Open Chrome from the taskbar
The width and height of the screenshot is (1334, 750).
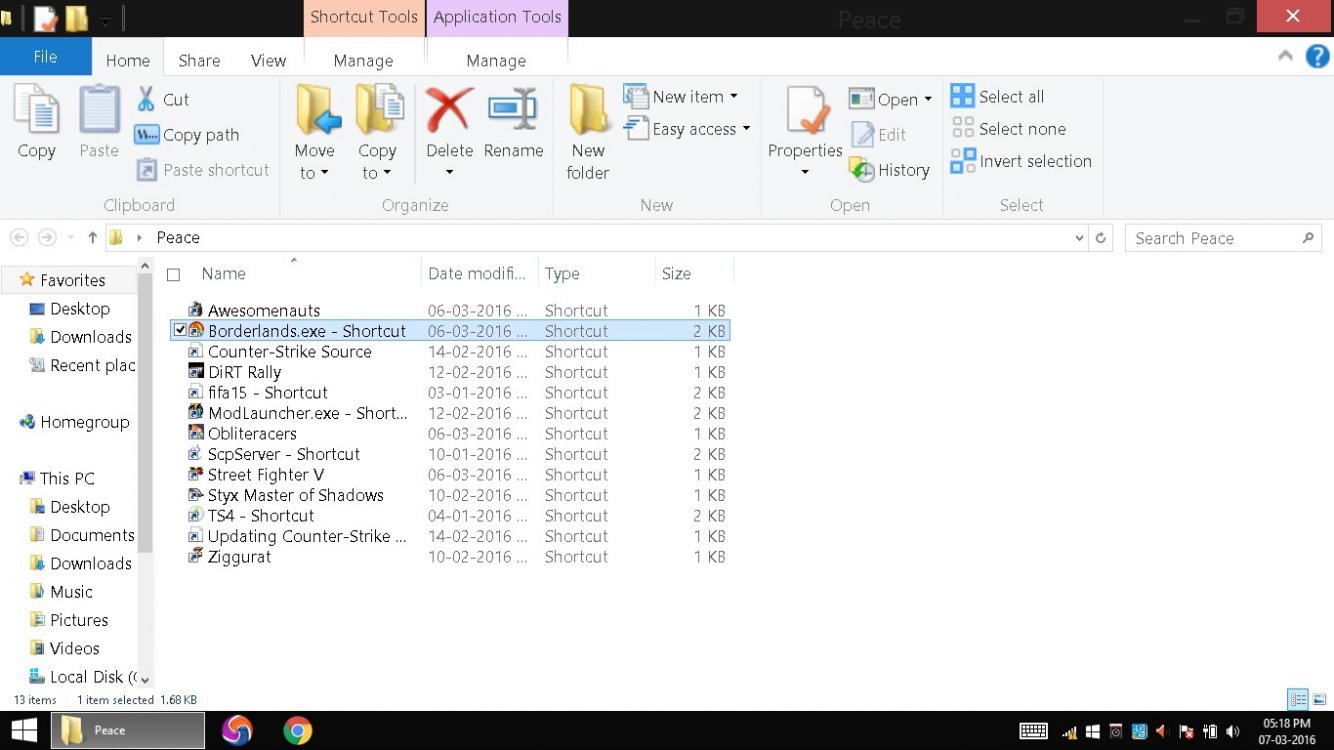[297, 731]
